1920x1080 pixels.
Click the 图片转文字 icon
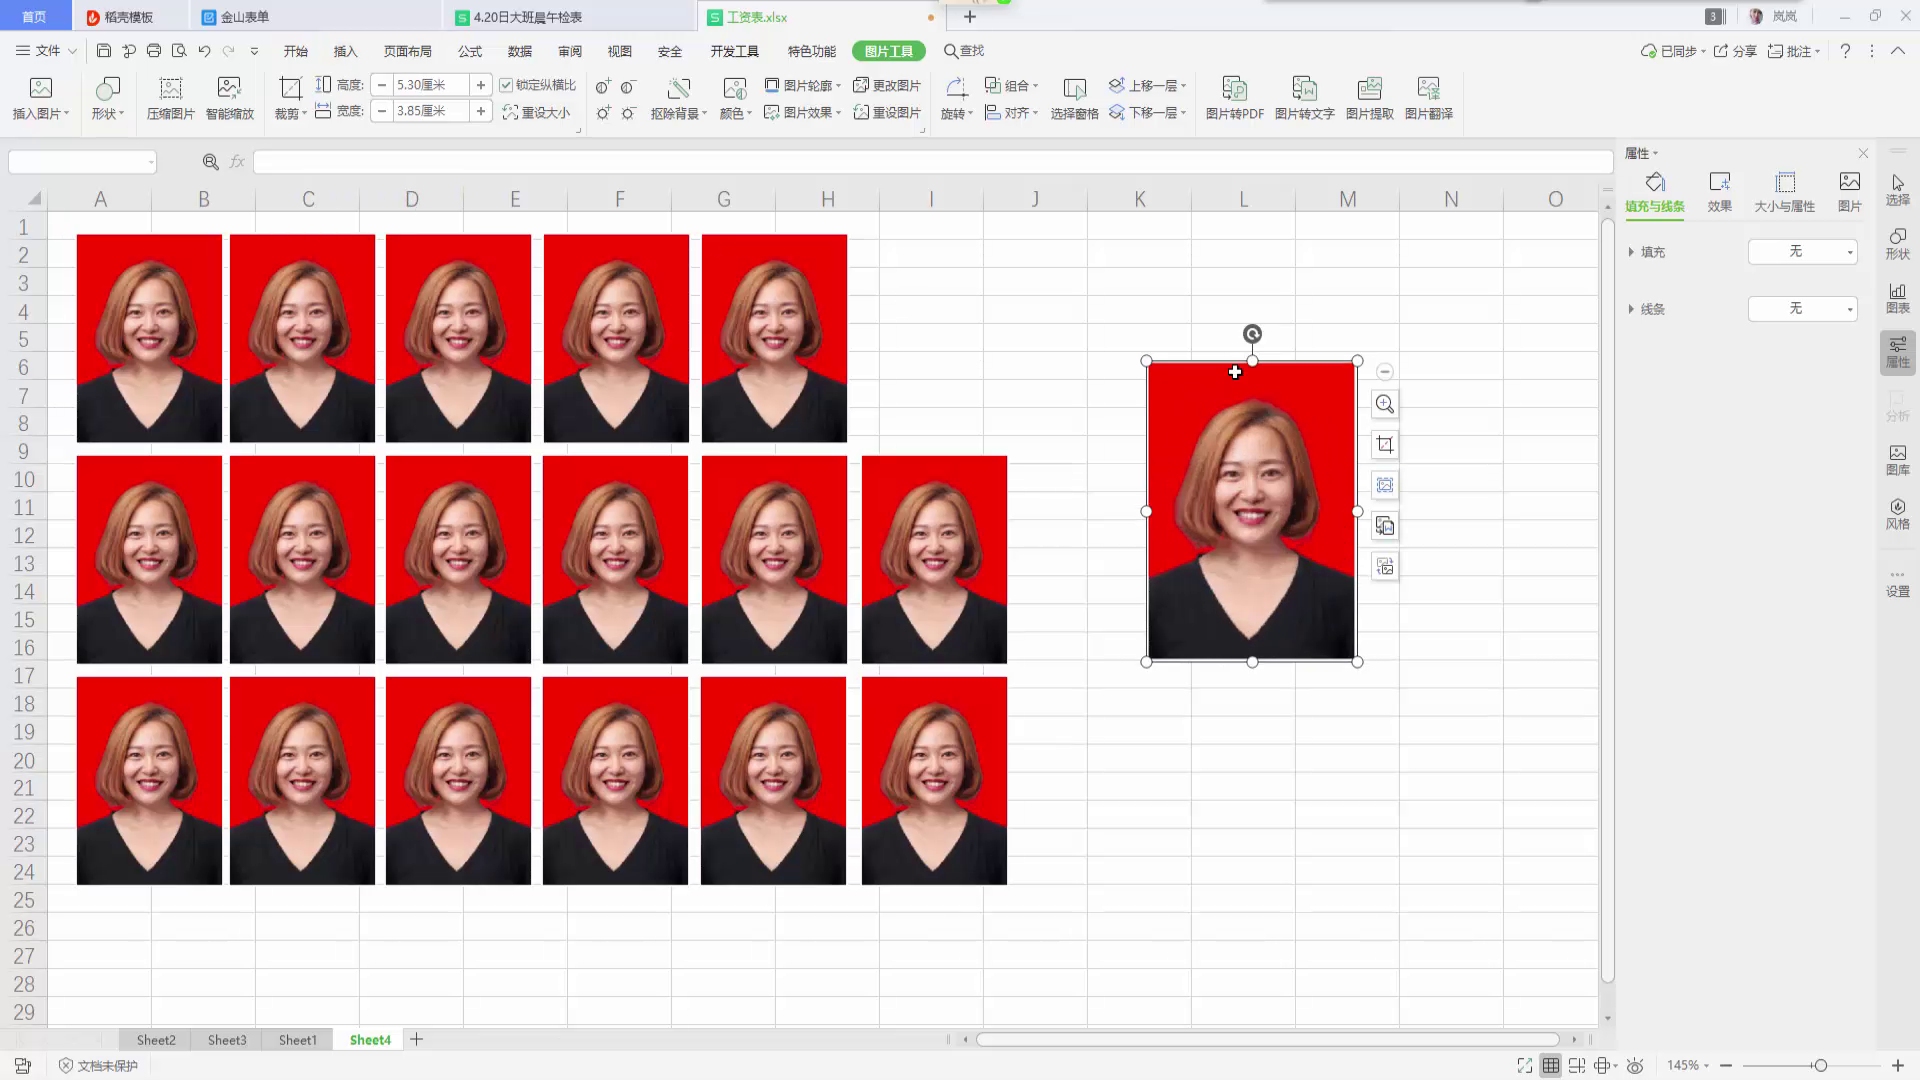[1304, 89]
